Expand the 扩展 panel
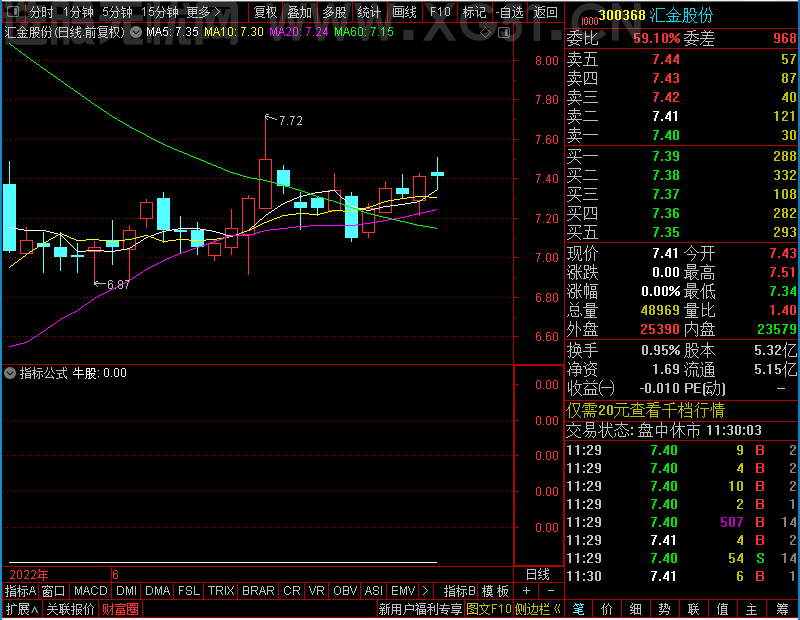The image size is (800, 620). 22,609
